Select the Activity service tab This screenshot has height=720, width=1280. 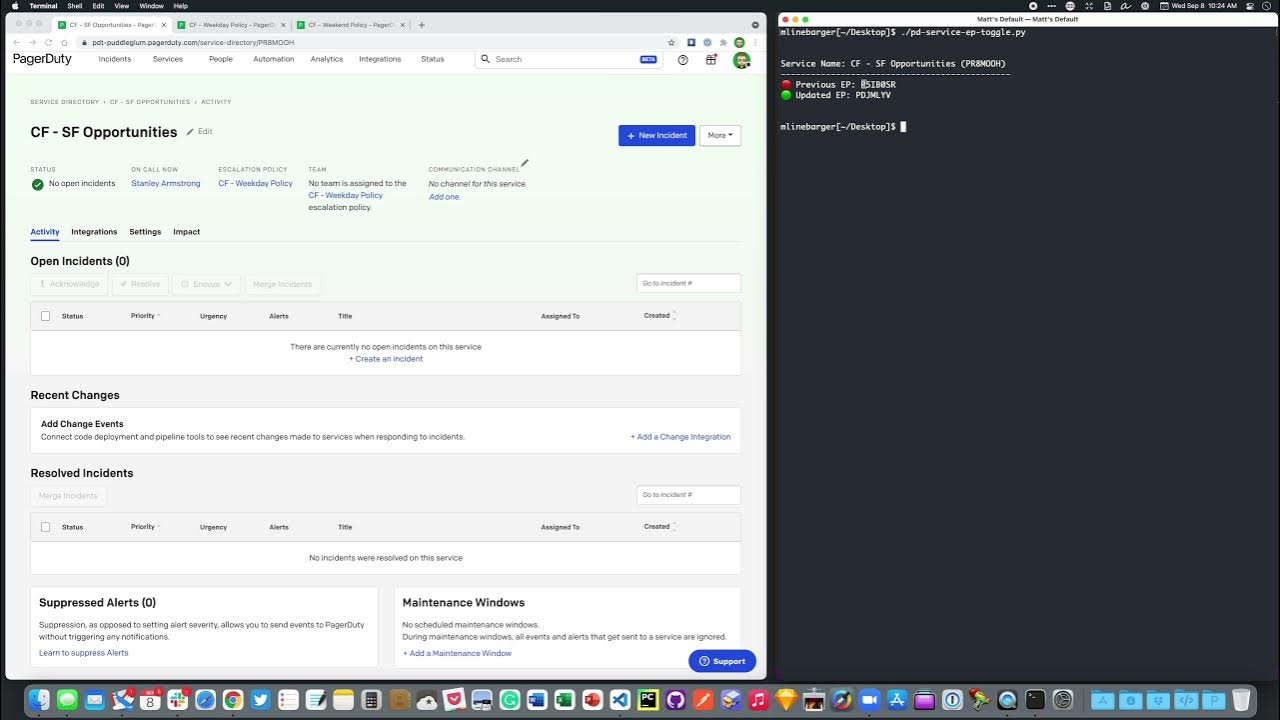45,232
